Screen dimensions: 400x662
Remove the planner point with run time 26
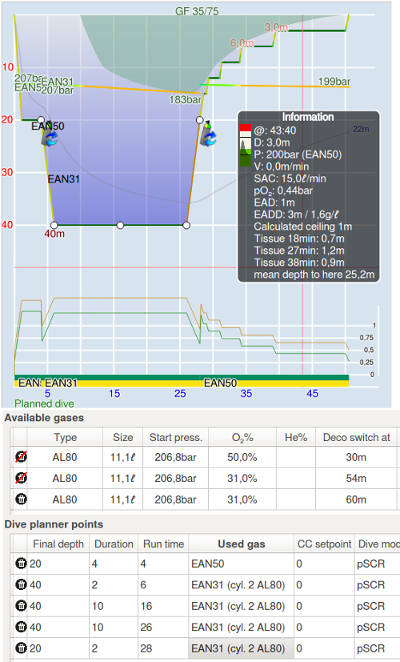tap(20, 627)
